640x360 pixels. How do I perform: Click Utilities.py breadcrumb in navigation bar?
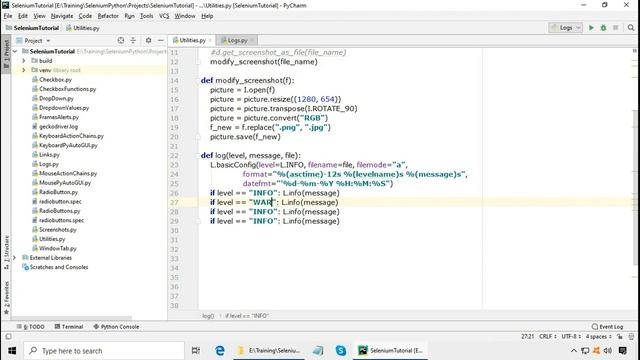point(83,28)
